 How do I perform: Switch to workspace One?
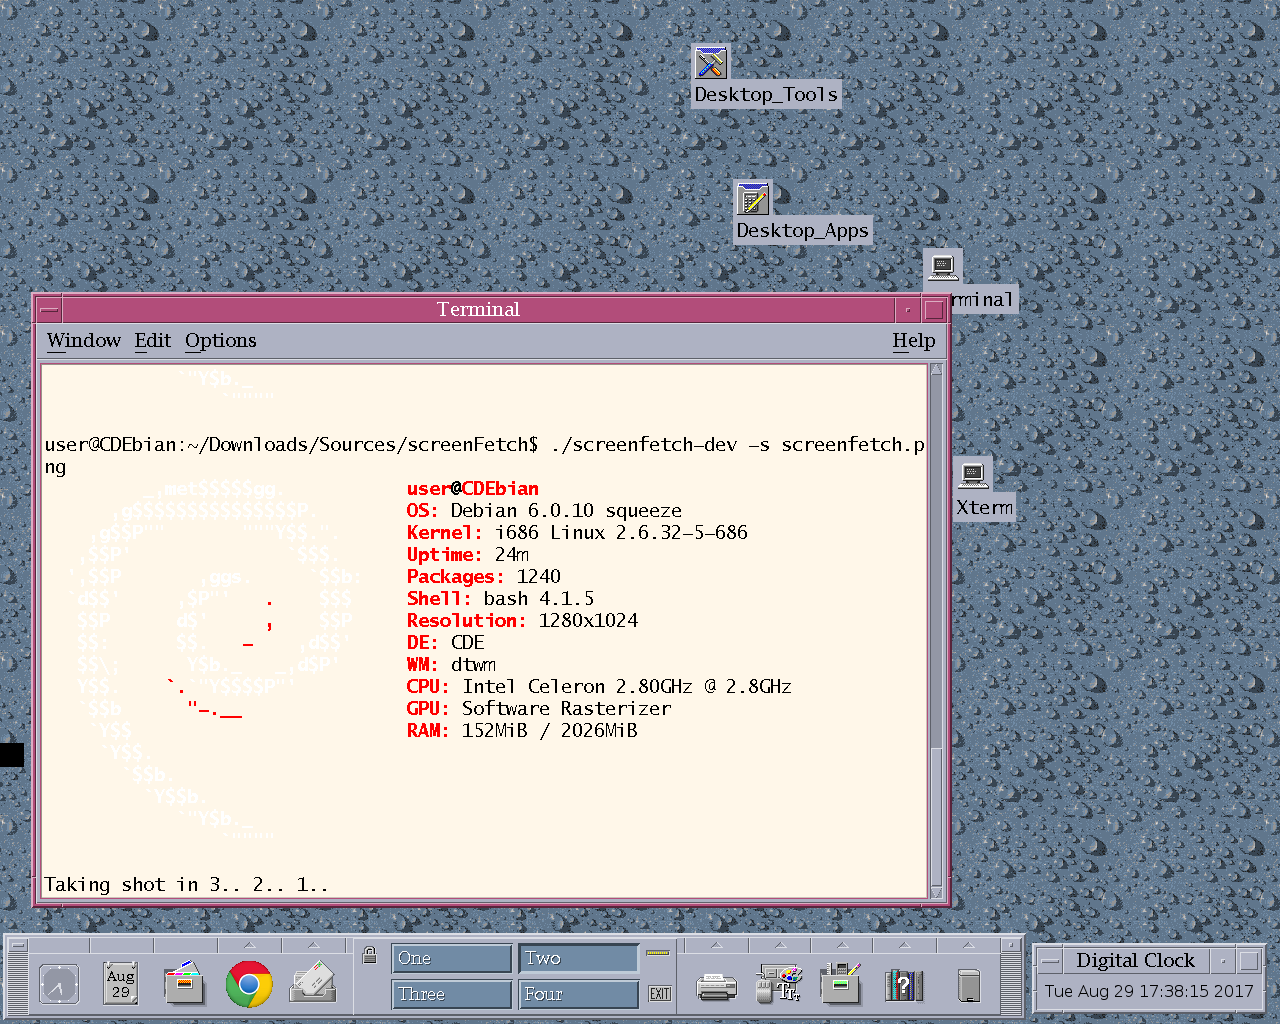click(451, 958)
